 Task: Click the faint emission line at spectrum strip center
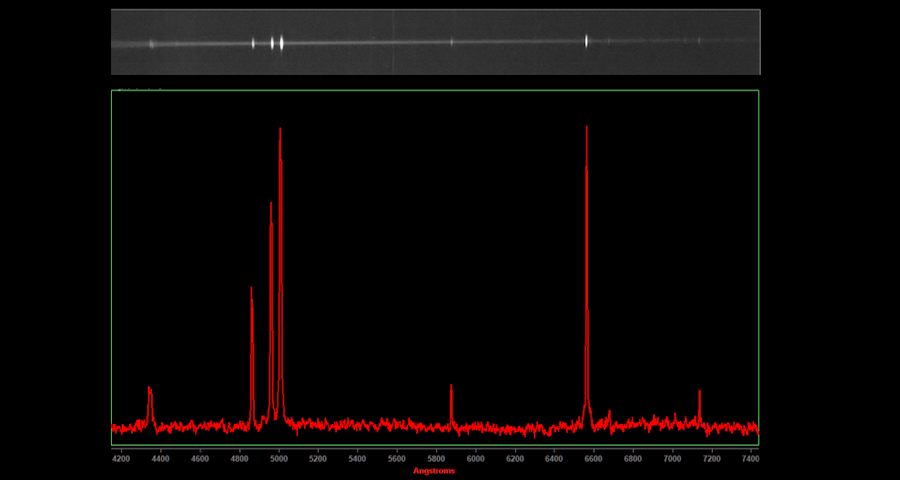tap(451, 42)
